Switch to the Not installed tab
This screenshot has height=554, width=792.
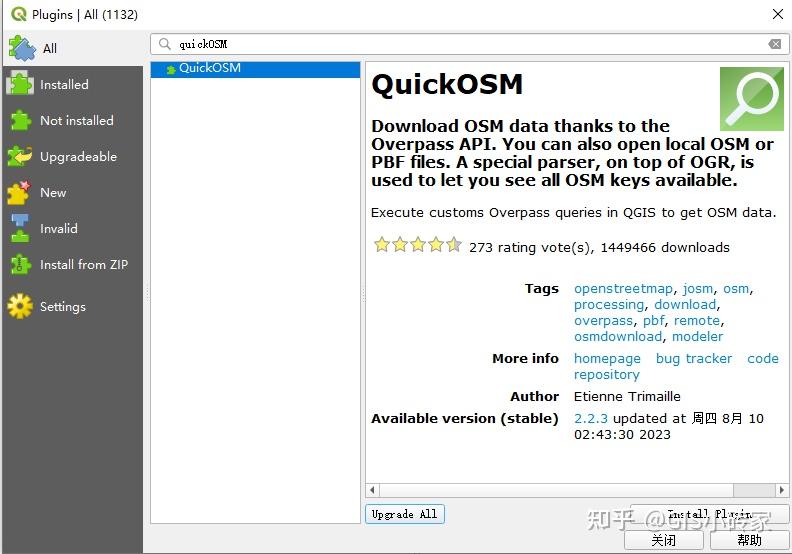(x=73, y=120)
